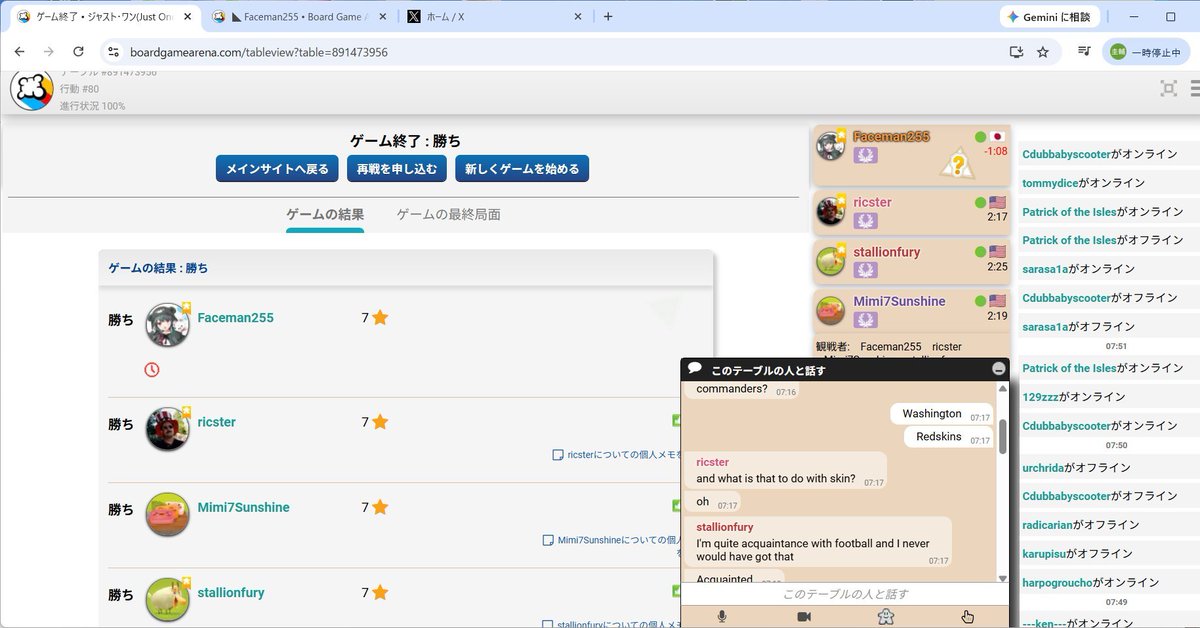This screenshot has width=1200, height=628.
Task: Click install/cast icon in address bar
Action: click(1016, 52)
